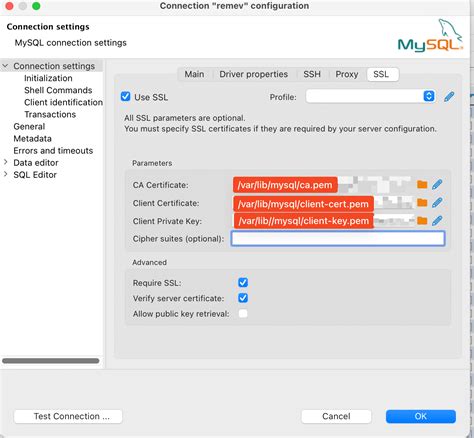This screenshot has width=474, height=438.
Task: Select Shell Commands in the tree
Action: point(58,90)
